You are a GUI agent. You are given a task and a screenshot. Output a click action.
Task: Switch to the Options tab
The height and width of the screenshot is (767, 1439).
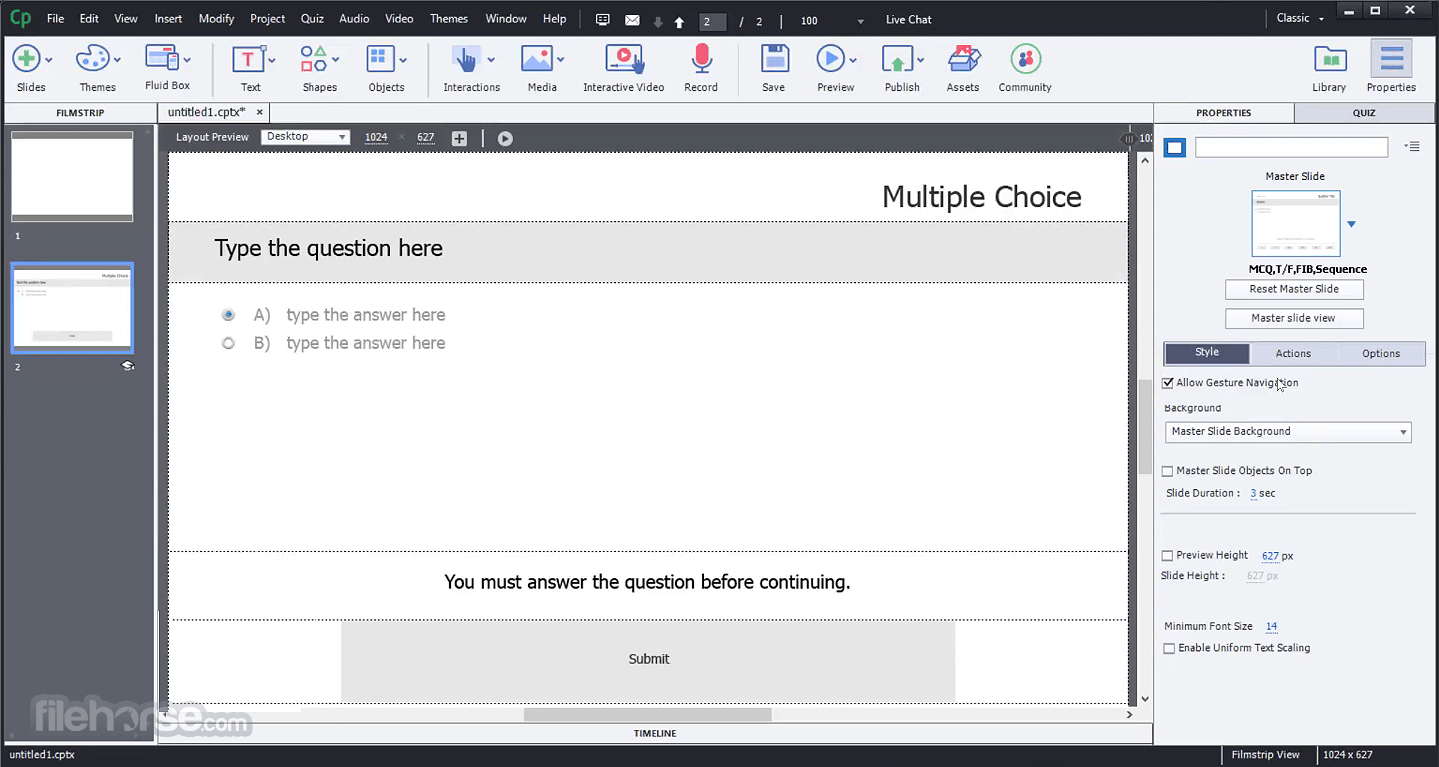1381,353
